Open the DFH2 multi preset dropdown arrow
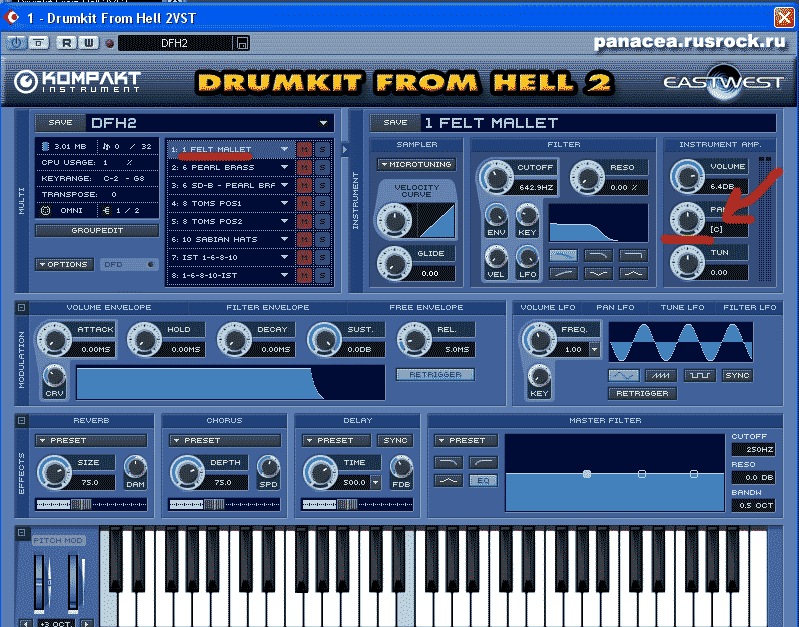This screenshot has width=799, height=627. (323, 123)
